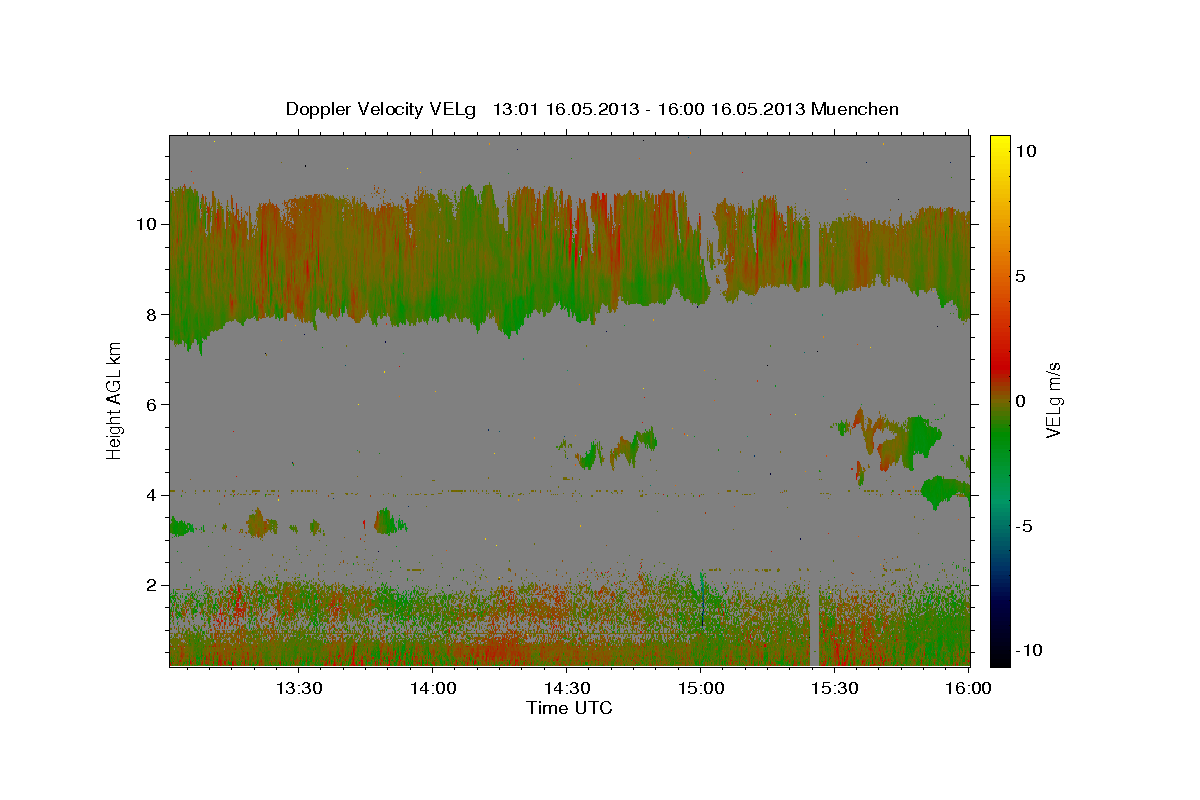Click the green cloud patch near 16:00 at 4 km
Screen dimensions: 1200x800
pyautogui.click(x=943, y=490)
